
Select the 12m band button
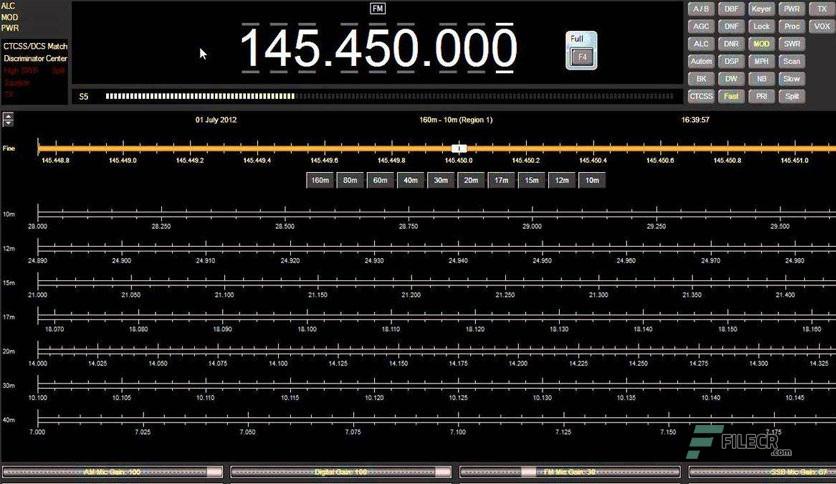[x=562, y=180]
